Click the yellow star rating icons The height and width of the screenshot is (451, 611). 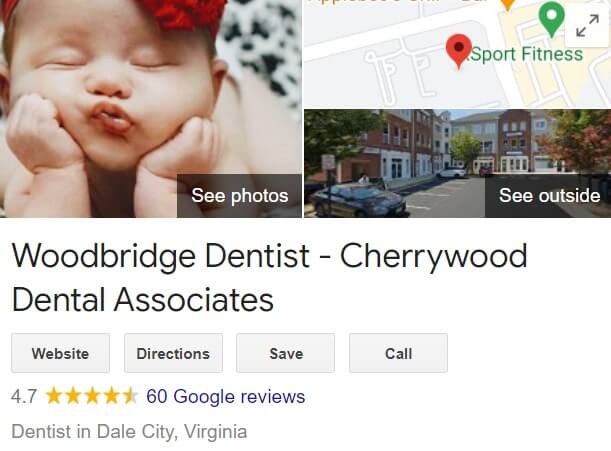[x=92, y=396]
